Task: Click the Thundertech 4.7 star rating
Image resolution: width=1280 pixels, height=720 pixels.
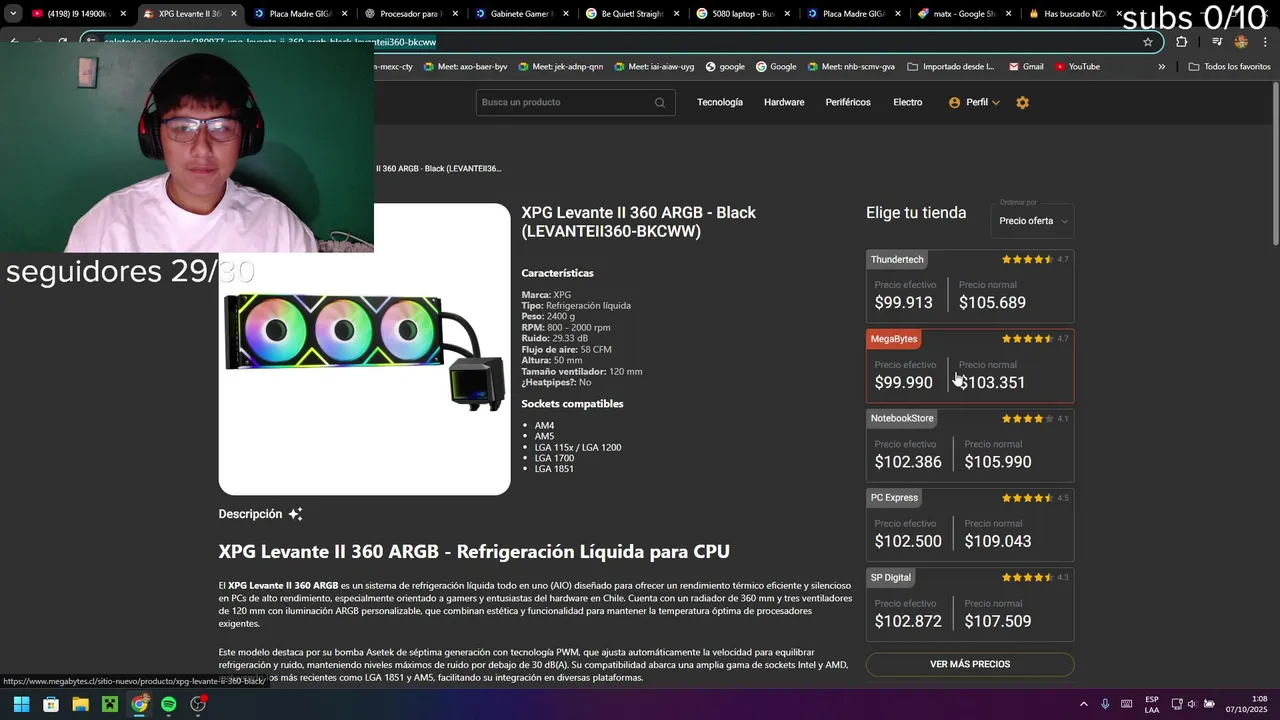Action: coord(1035,259)
